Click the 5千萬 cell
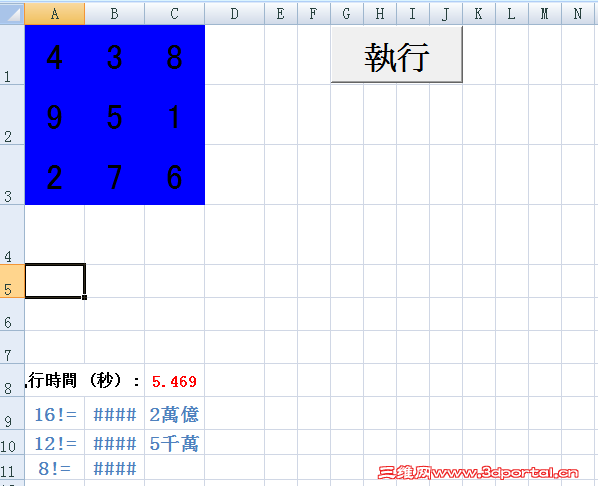This screenshot has height=486, width=598. pos(175,443)
